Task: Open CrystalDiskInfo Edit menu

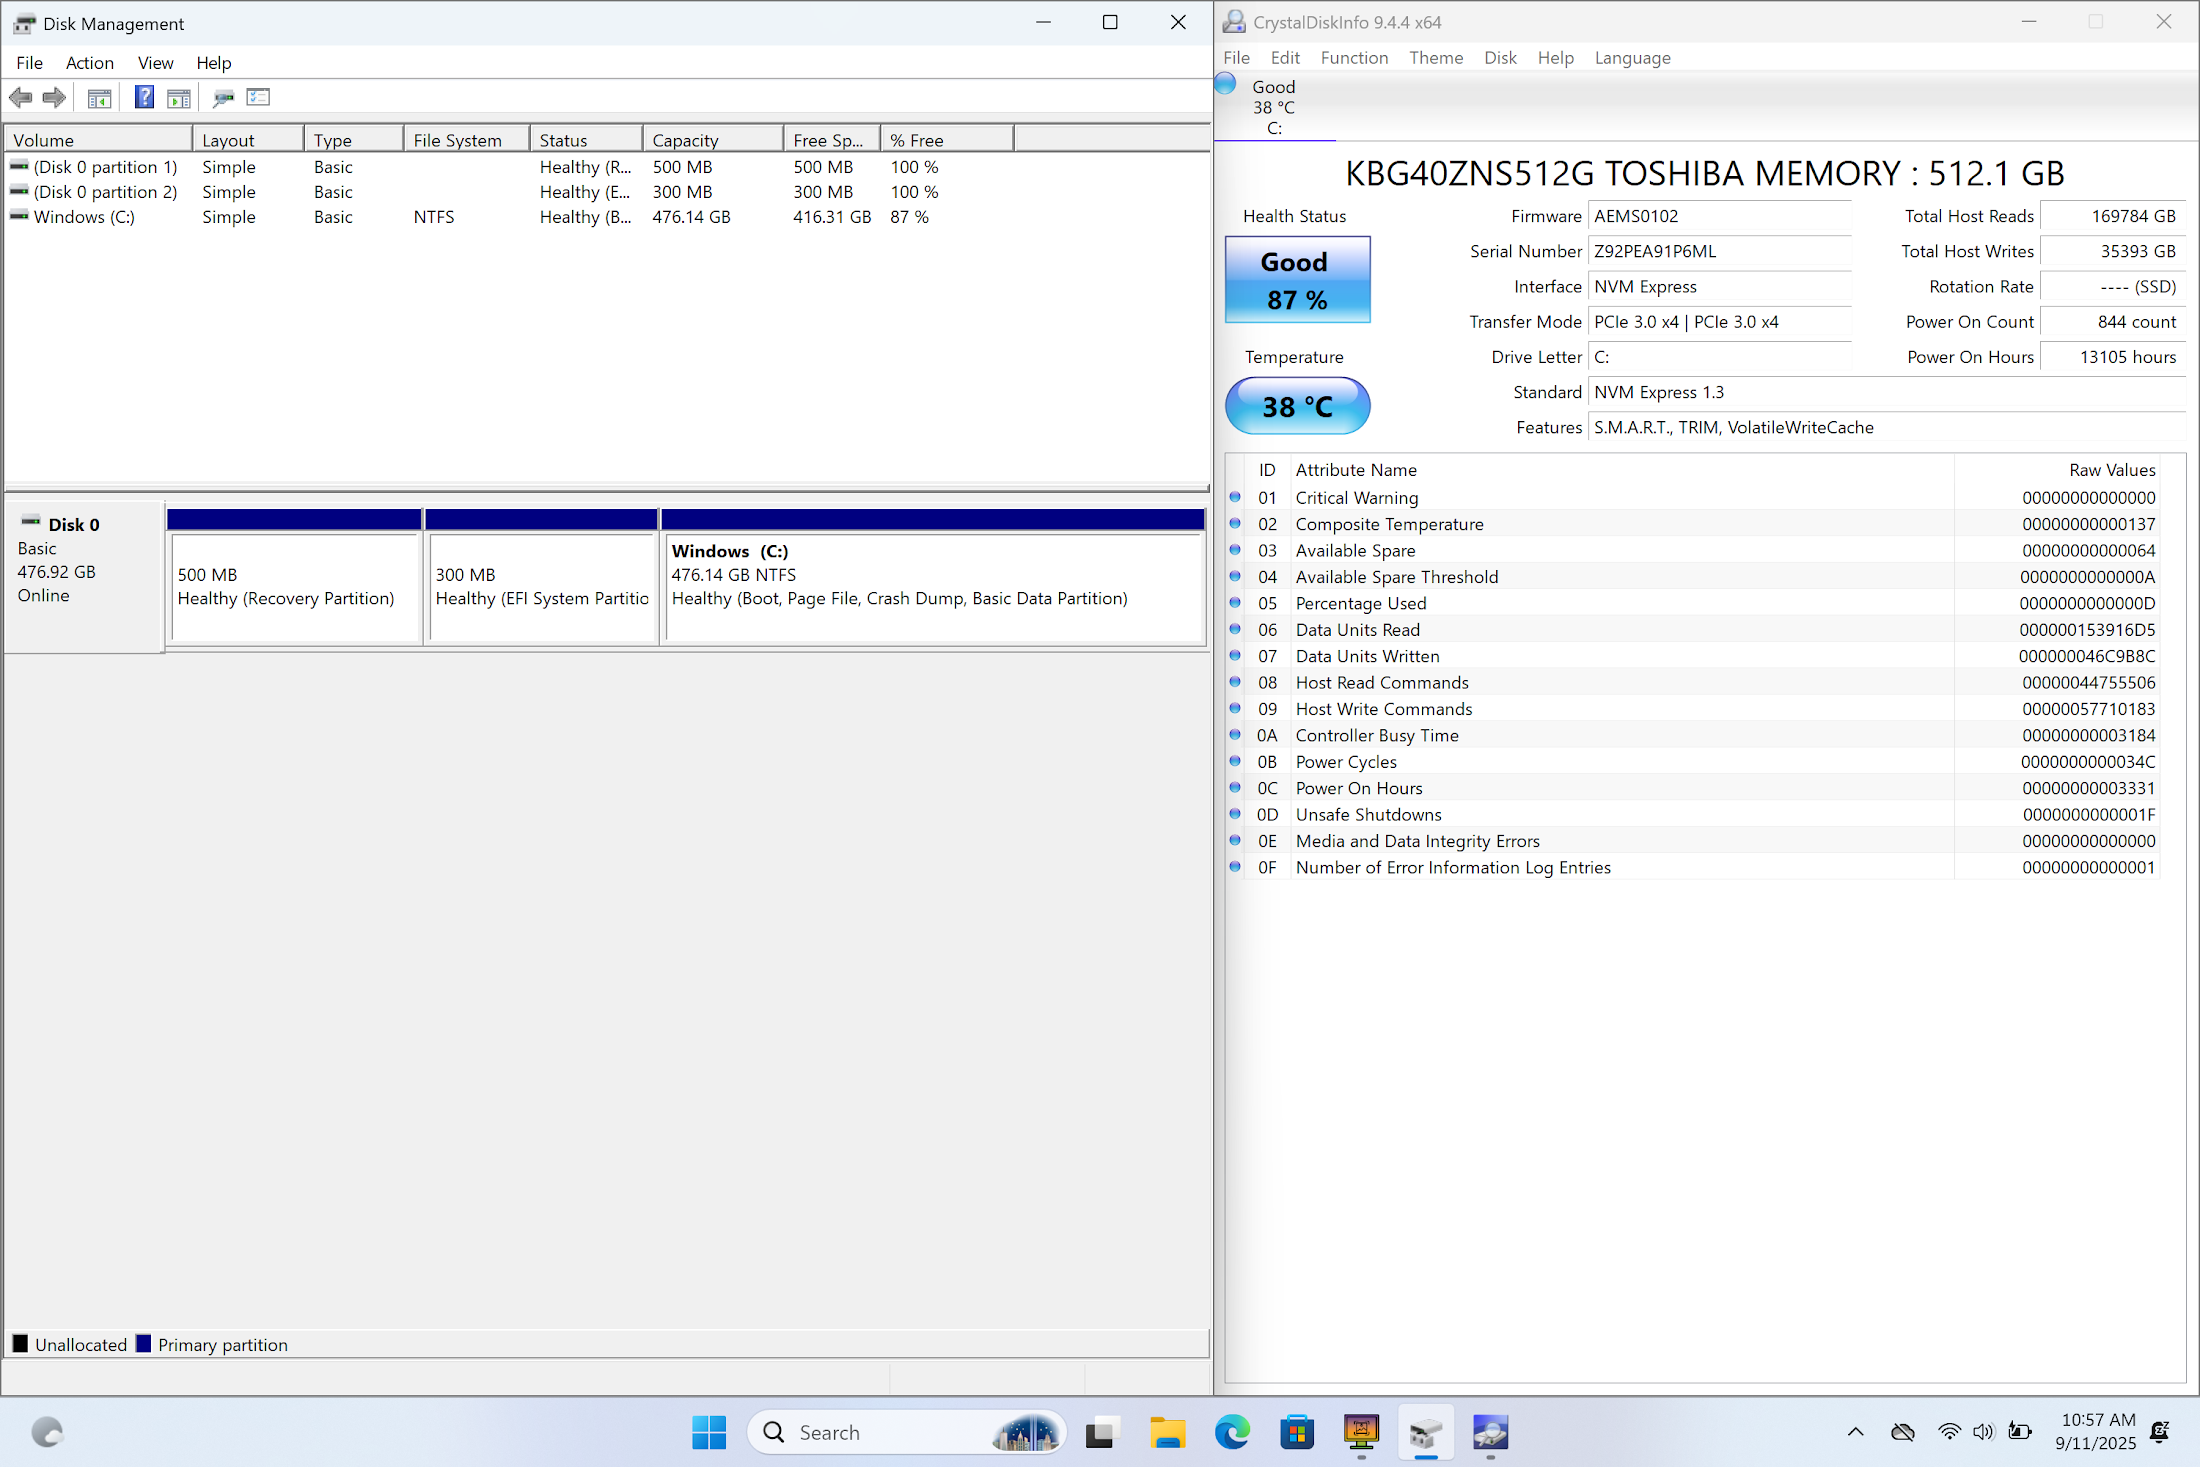Action: point(1285,57)
